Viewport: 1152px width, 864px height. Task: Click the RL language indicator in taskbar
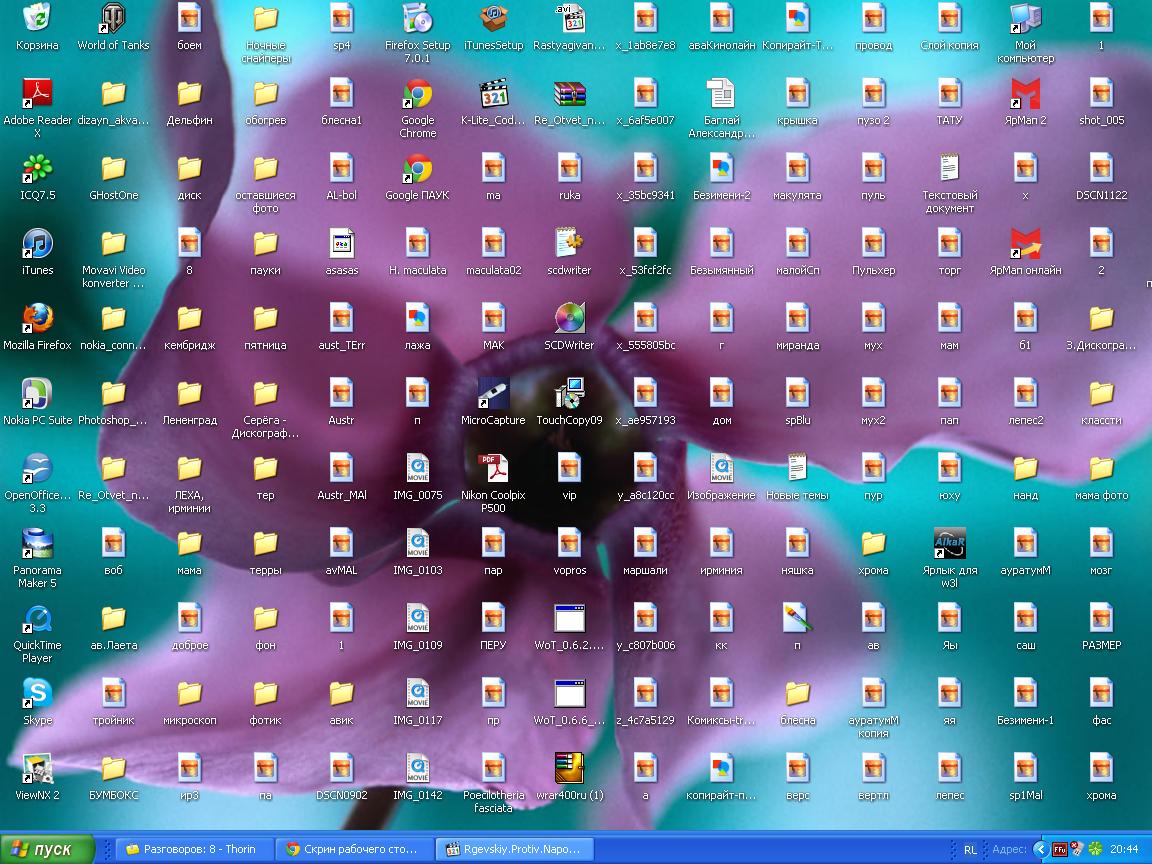pos(970,849)
